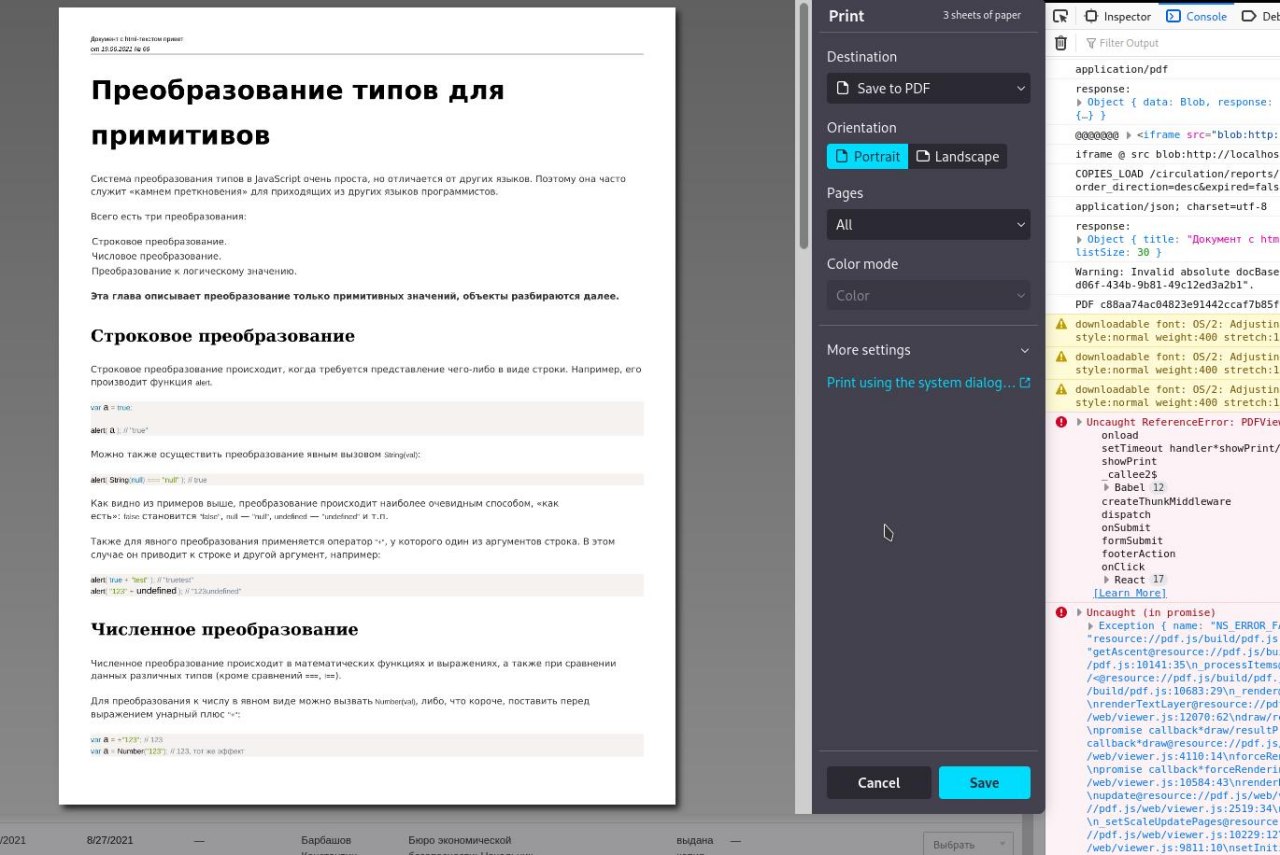
Task: Click the 'application/pdf' console line
Action: (x=1121, y=69)
